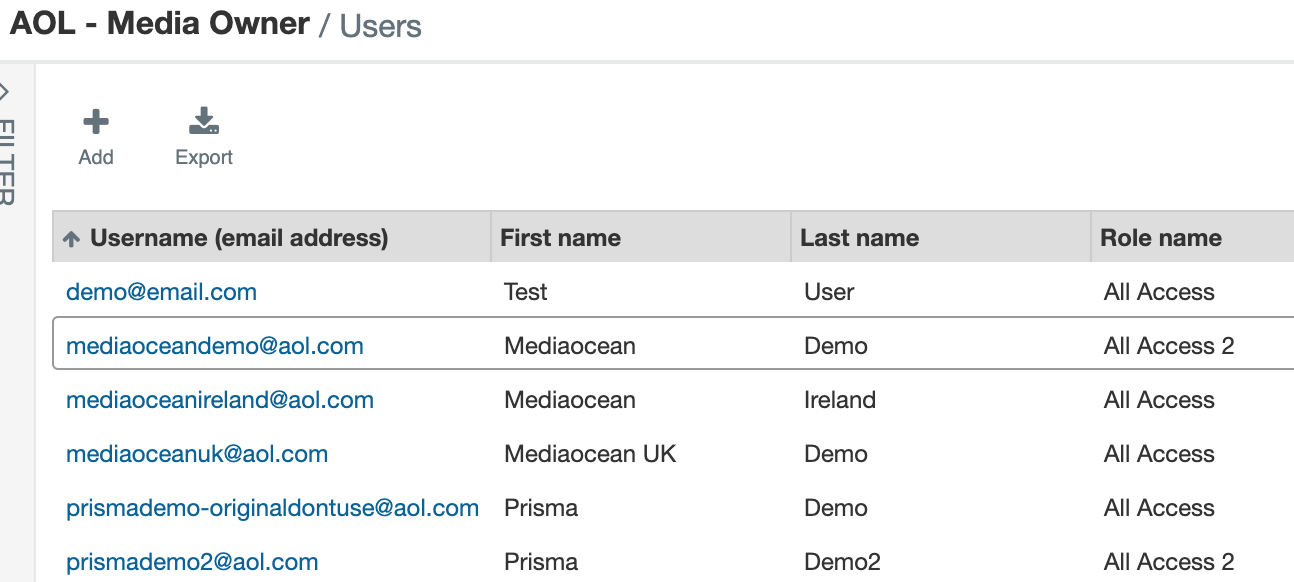This screenshot has width=1294, height=582.
Task: Select last name cell "Ireland"
Action: (840, 400)
